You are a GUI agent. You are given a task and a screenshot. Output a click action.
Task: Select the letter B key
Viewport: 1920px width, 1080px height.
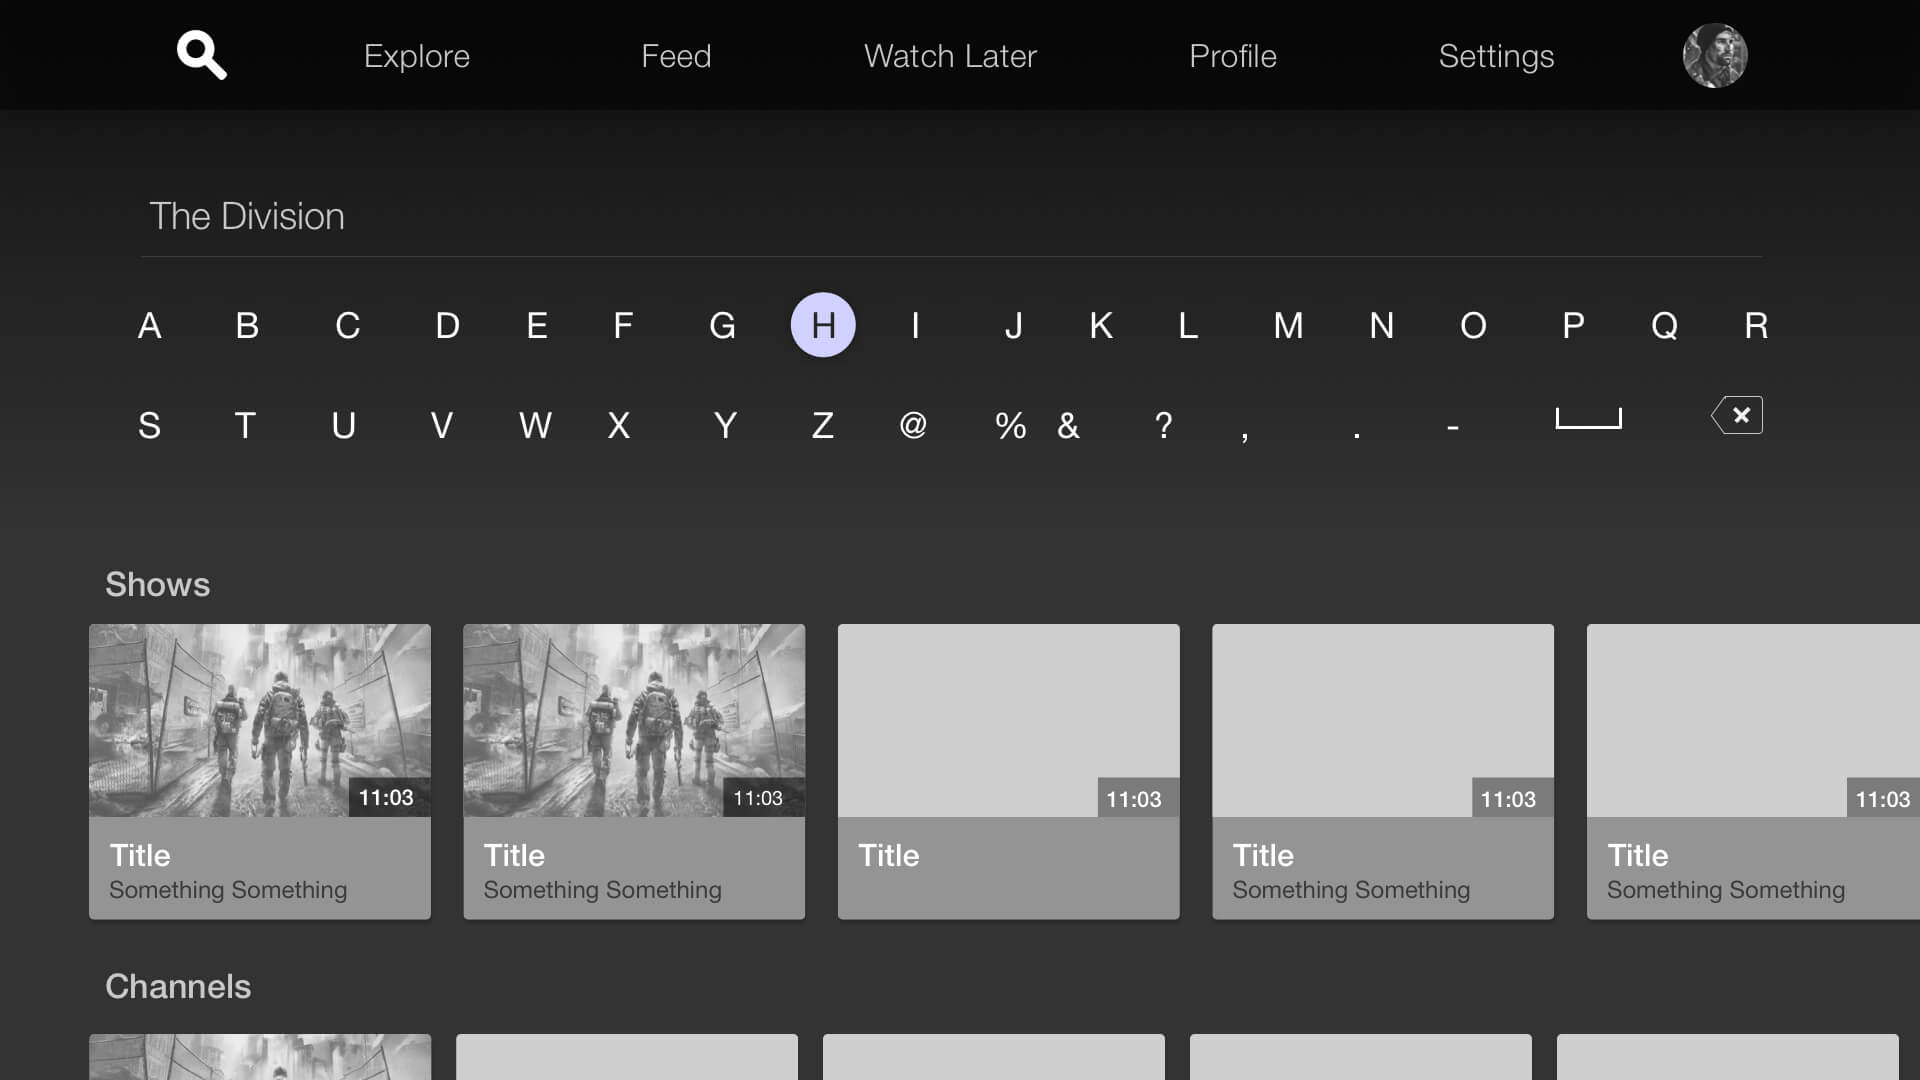pyautogui.click(x=247, y=326)
